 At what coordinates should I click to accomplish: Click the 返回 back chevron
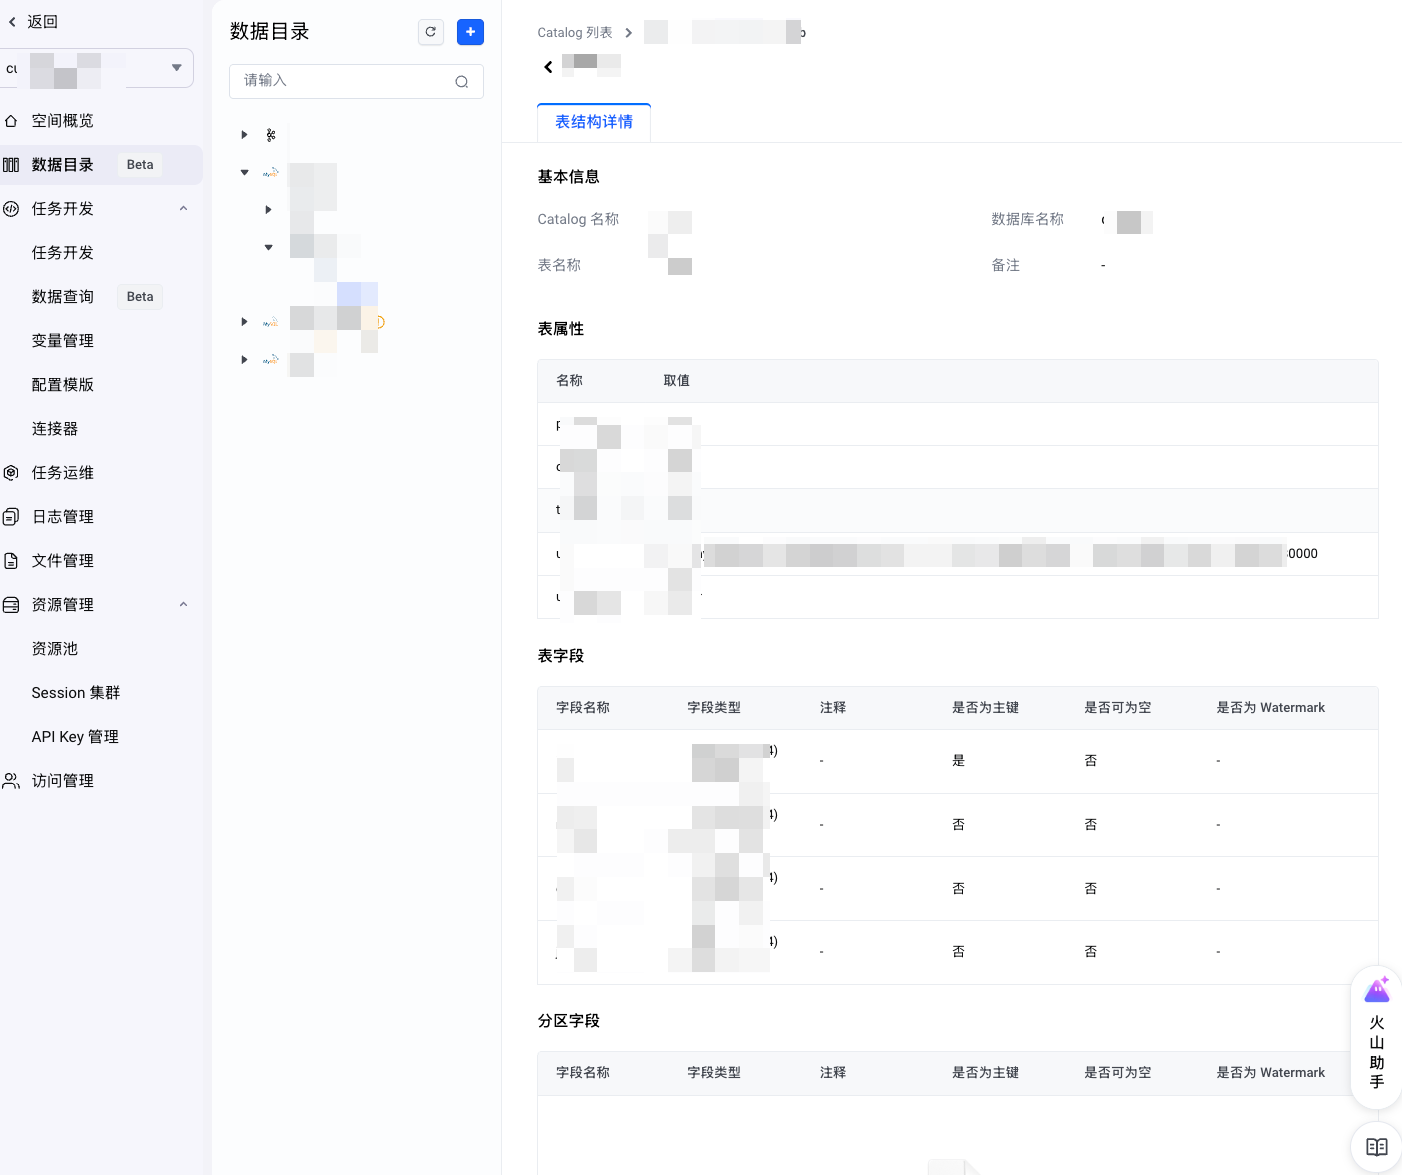[x=13, y=22]
